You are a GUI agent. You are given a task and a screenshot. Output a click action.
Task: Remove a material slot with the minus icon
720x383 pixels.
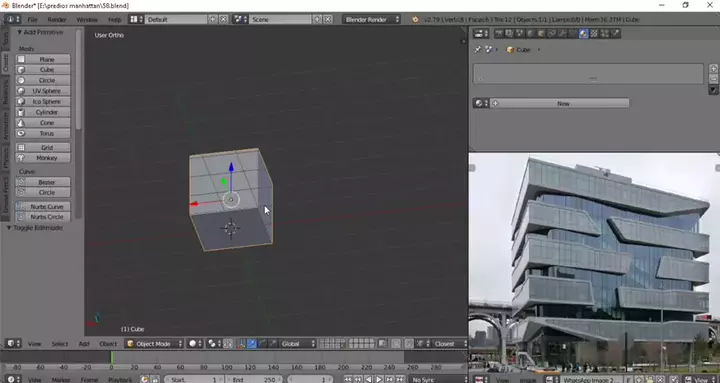click(713, 79)
